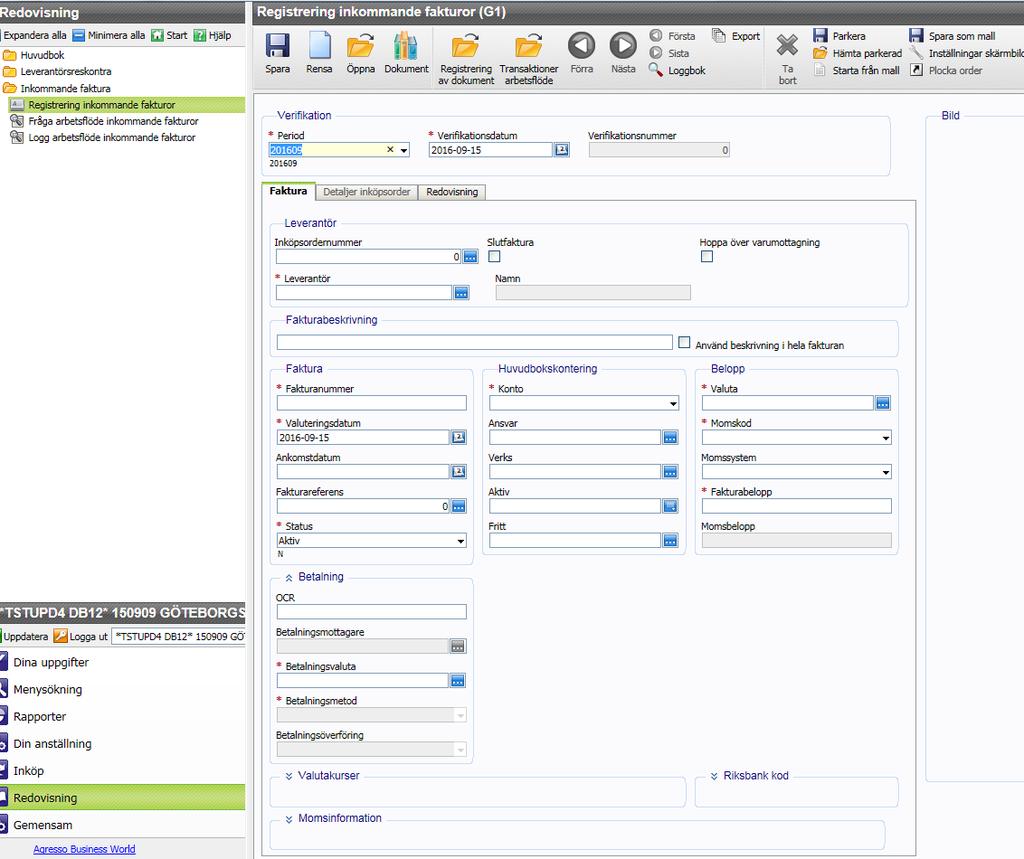Expand the Momsinformation section

289,818
